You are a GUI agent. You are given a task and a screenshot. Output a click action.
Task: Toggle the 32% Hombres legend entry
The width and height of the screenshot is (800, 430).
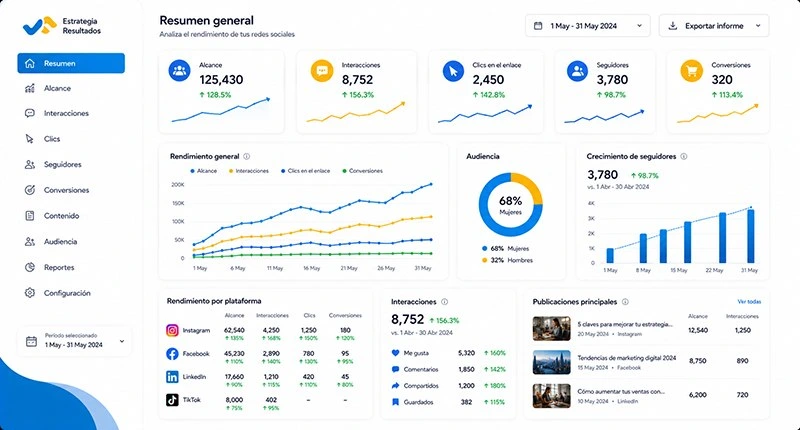(x=507, y=260)
